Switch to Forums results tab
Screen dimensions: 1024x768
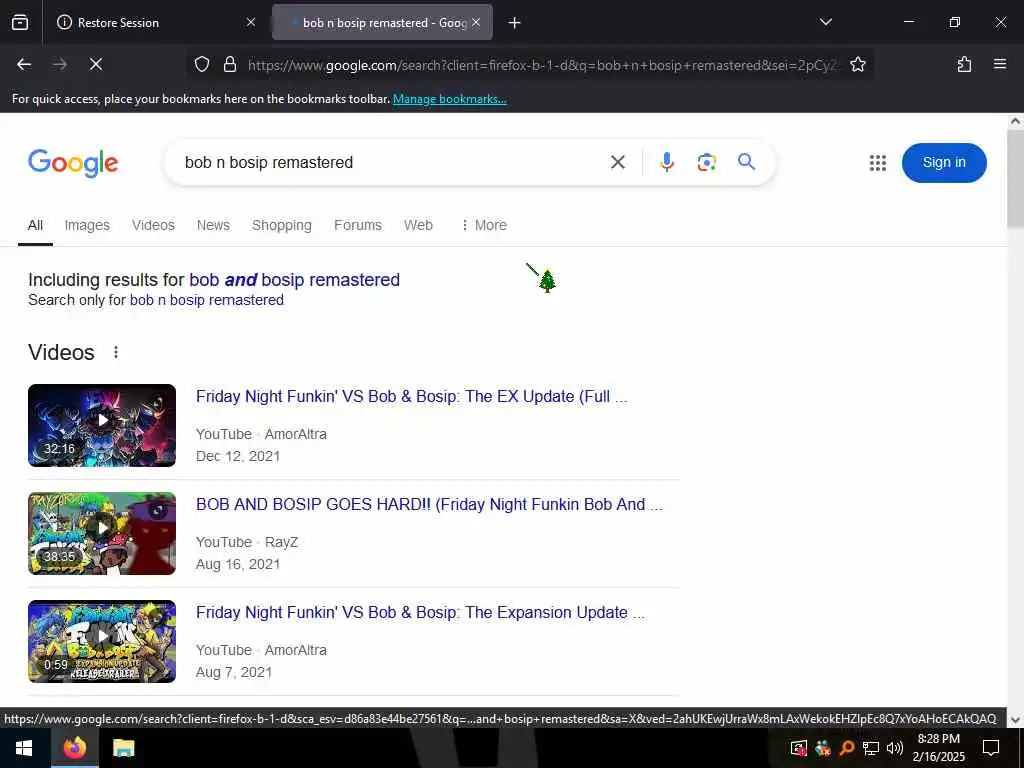point(358,225)
